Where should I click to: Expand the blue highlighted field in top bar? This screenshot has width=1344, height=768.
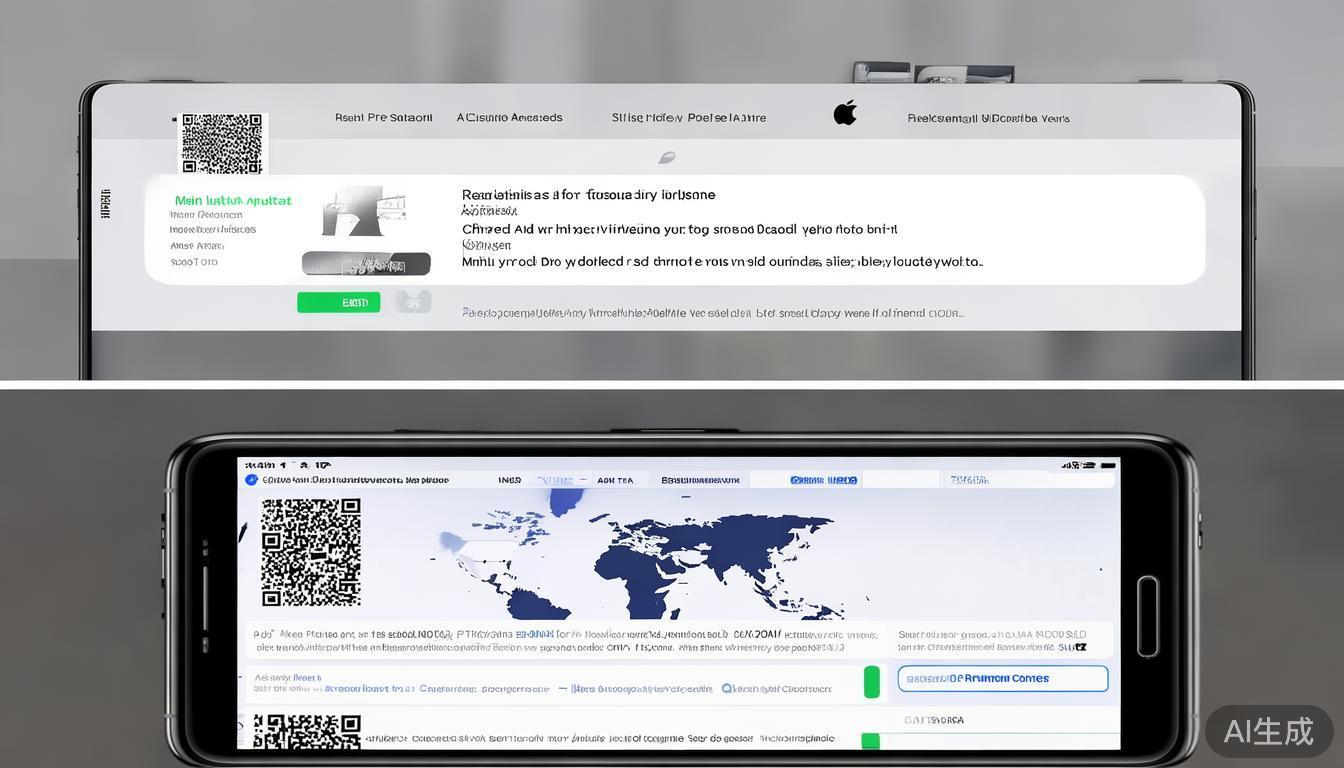(823, 480)
